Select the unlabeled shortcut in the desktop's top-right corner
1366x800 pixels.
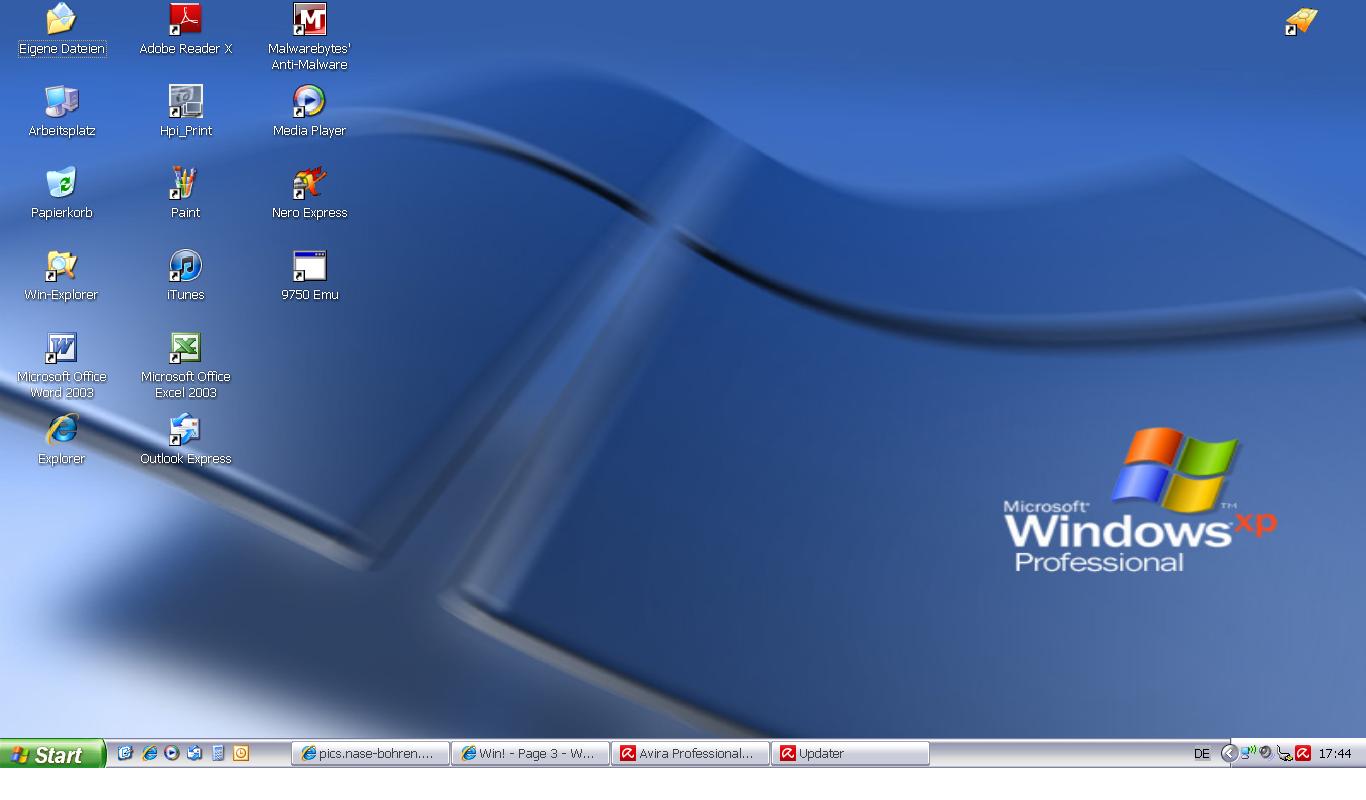click(1301, 20)
